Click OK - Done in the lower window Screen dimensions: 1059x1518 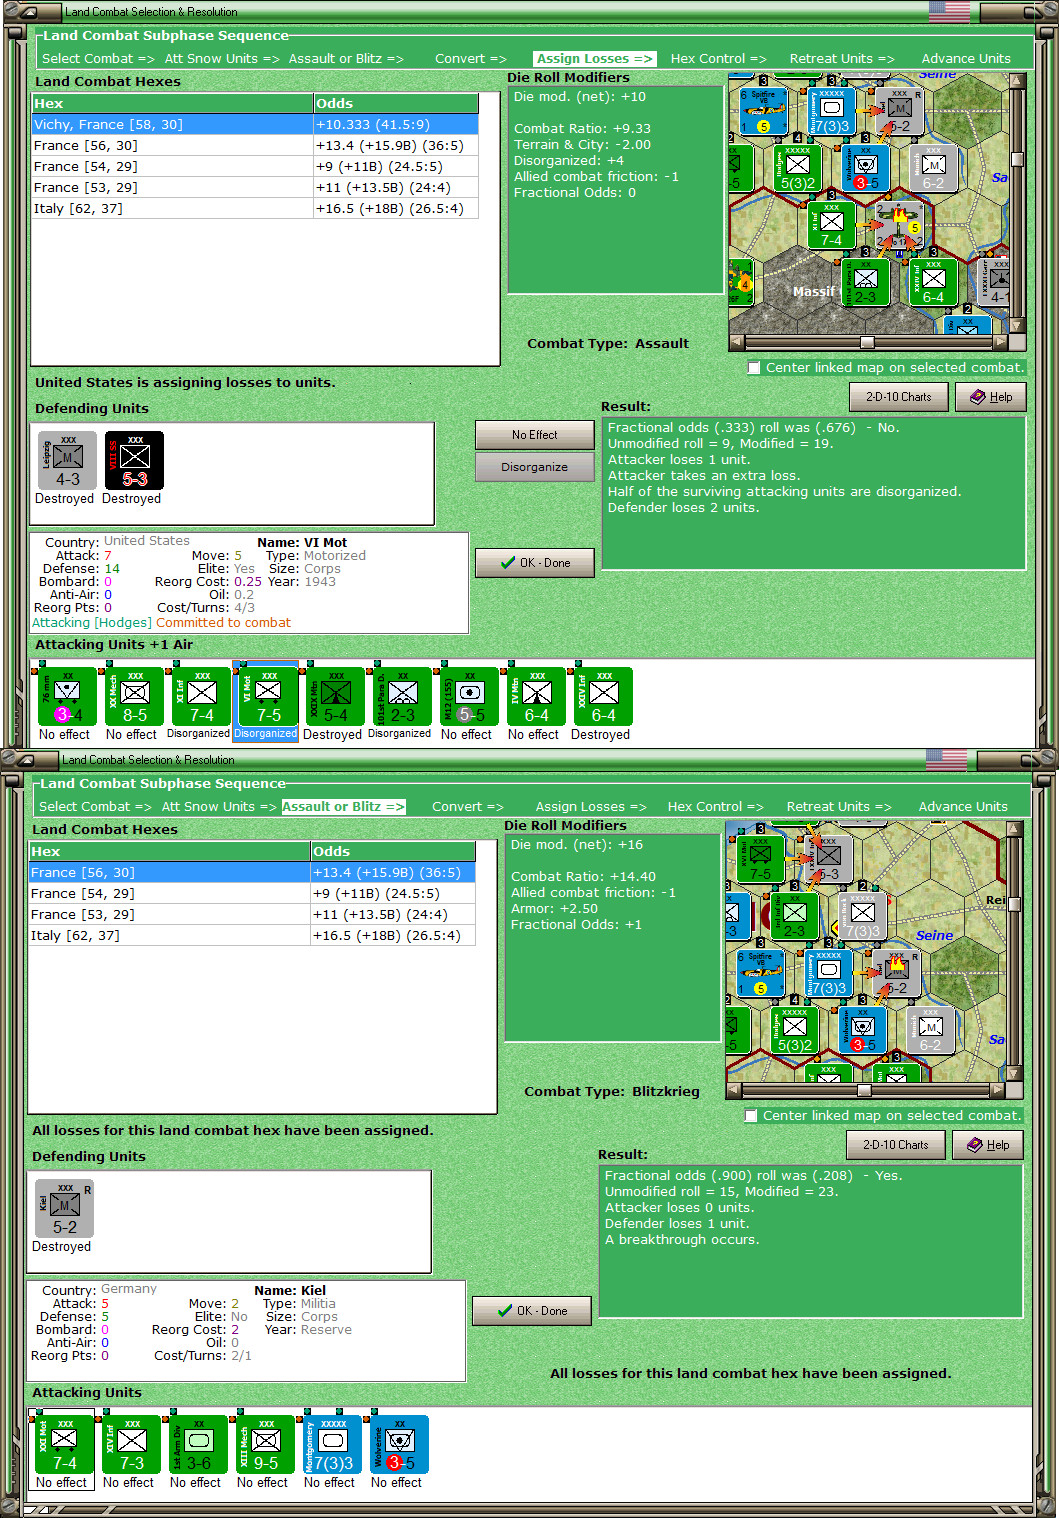coord(532,1311)
